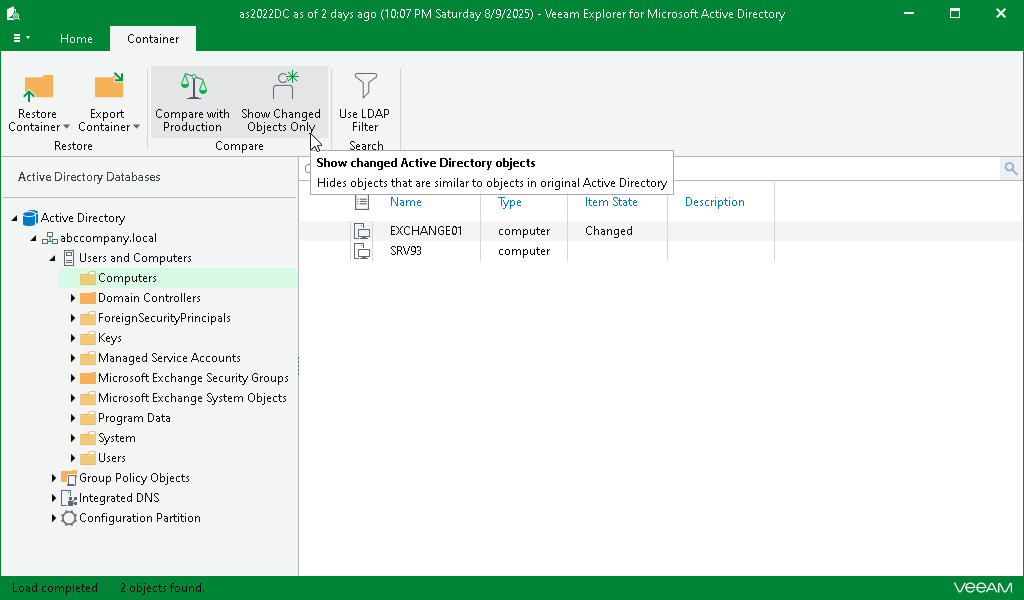Open the Export Container dropdown arrow

click(136, 127)
